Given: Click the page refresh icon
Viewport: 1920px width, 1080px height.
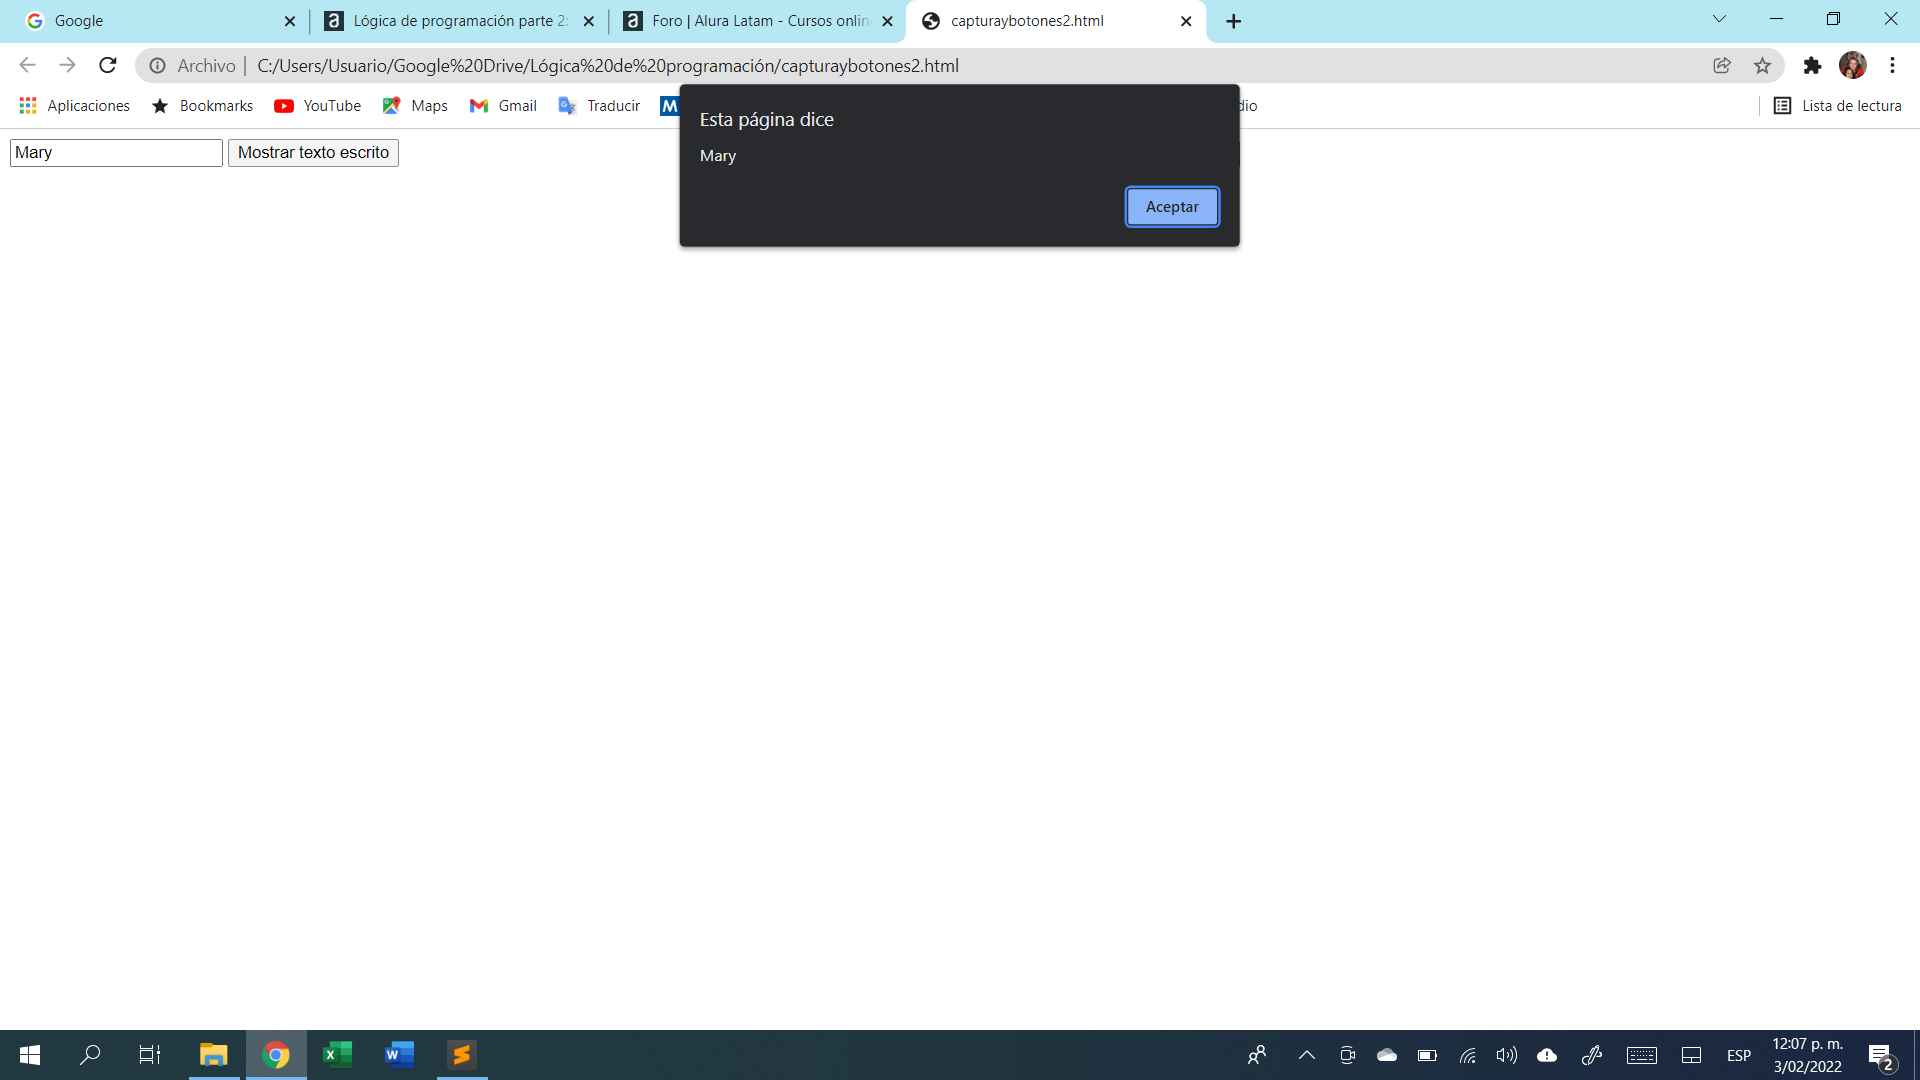Looking at the screenshot, I should [109, 66].
